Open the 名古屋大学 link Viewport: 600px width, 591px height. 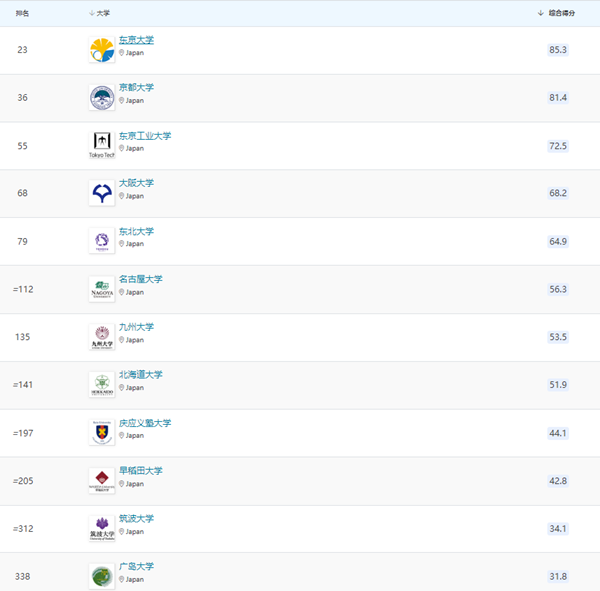point(140,279)
